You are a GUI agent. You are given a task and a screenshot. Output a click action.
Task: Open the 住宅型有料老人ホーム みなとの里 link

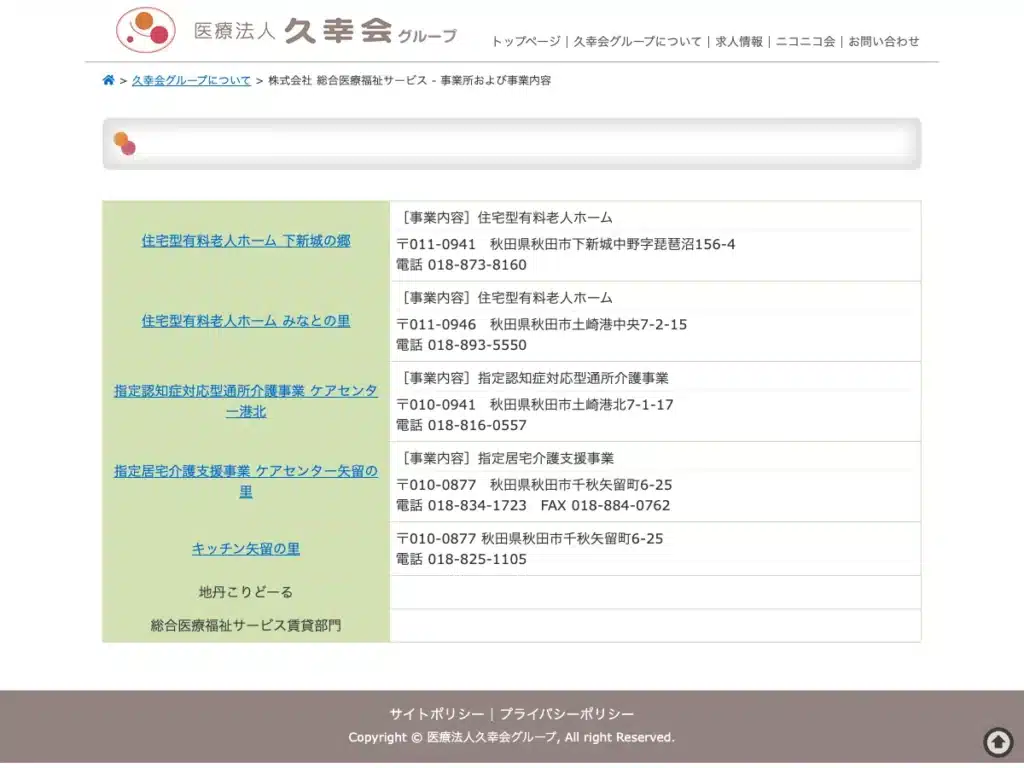click(246, 321)
